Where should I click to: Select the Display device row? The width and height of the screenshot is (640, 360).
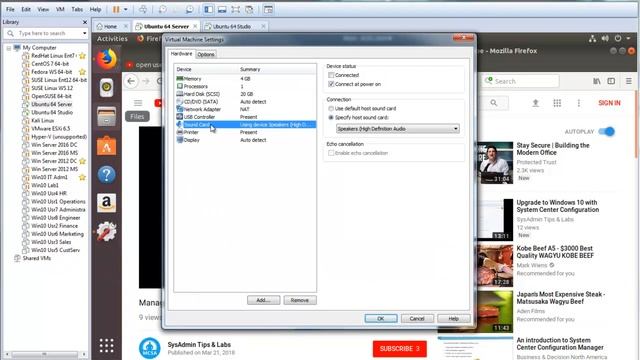tap(246, 140)
